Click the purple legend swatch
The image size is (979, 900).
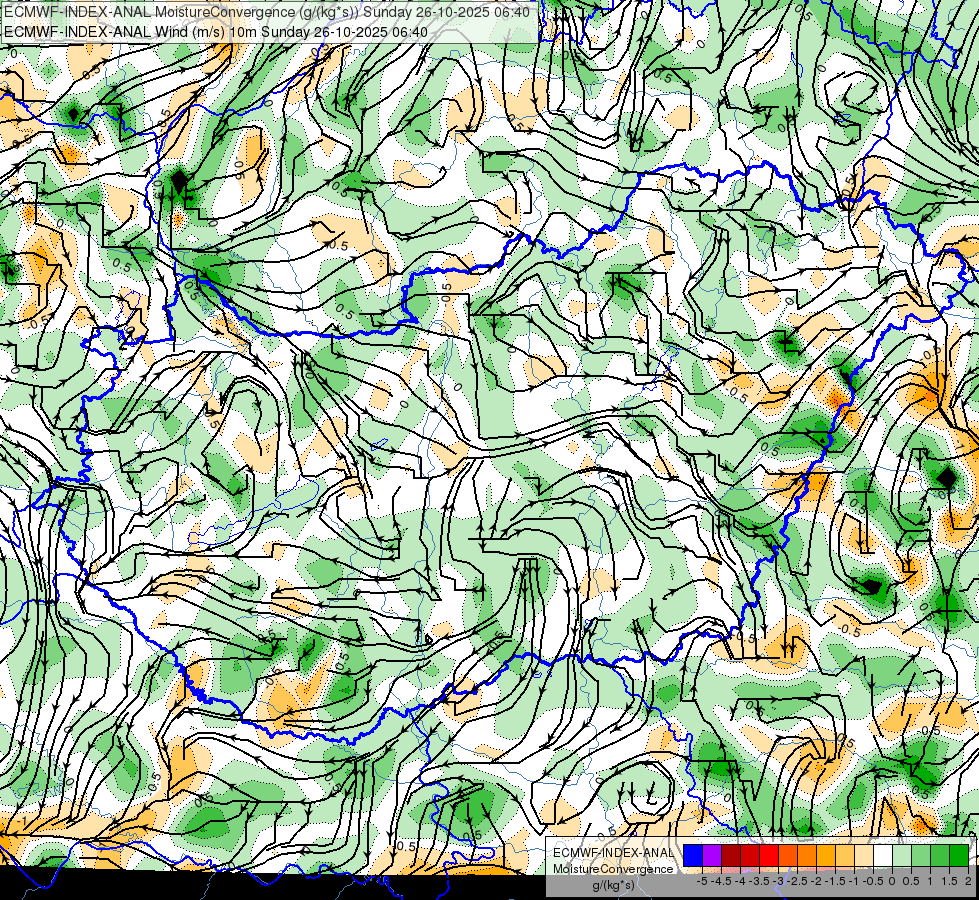[712, 856]
